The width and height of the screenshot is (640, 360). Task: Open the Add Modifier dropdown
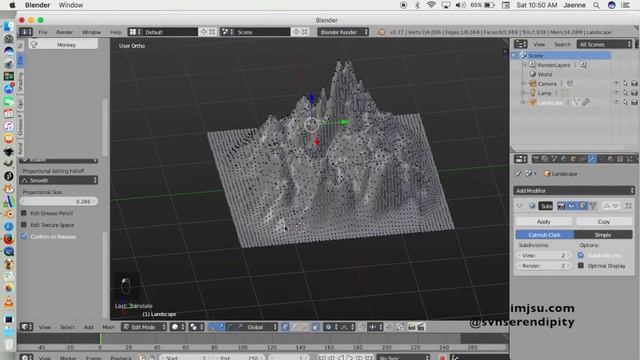[x=573, y=191]
